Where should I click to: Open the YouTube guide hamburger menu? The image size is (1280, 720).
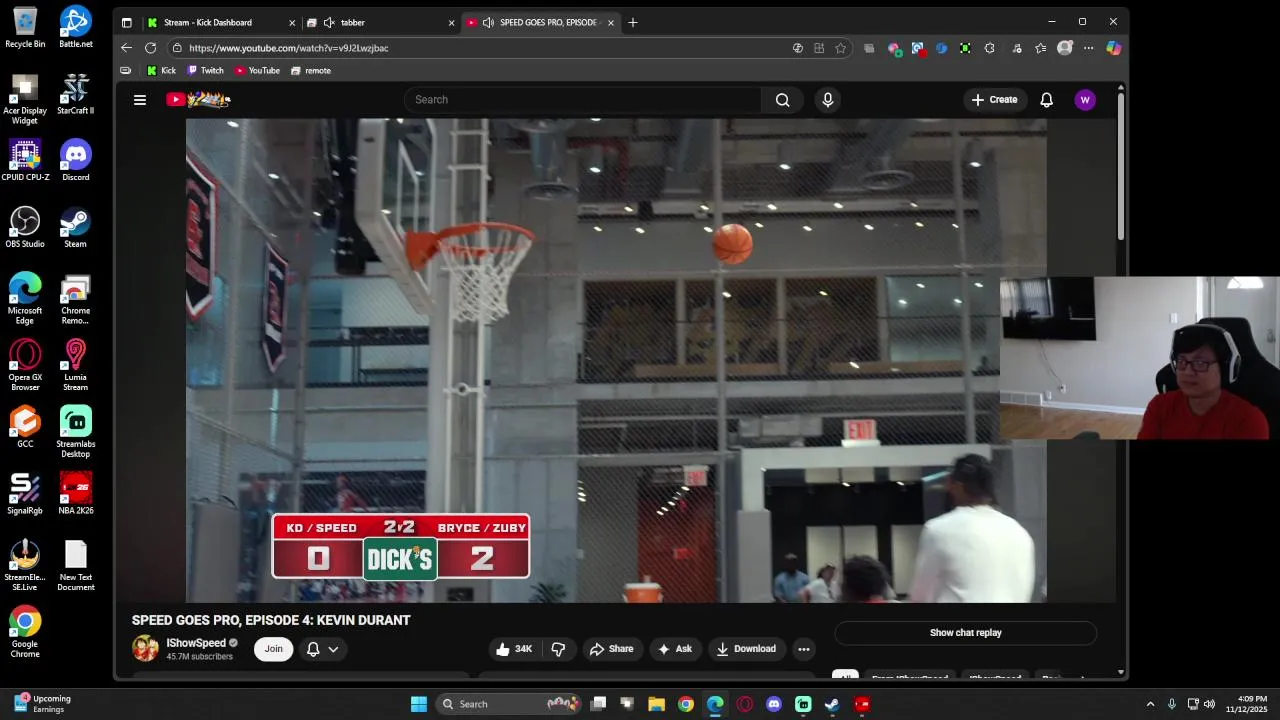(x=140, y=100)
